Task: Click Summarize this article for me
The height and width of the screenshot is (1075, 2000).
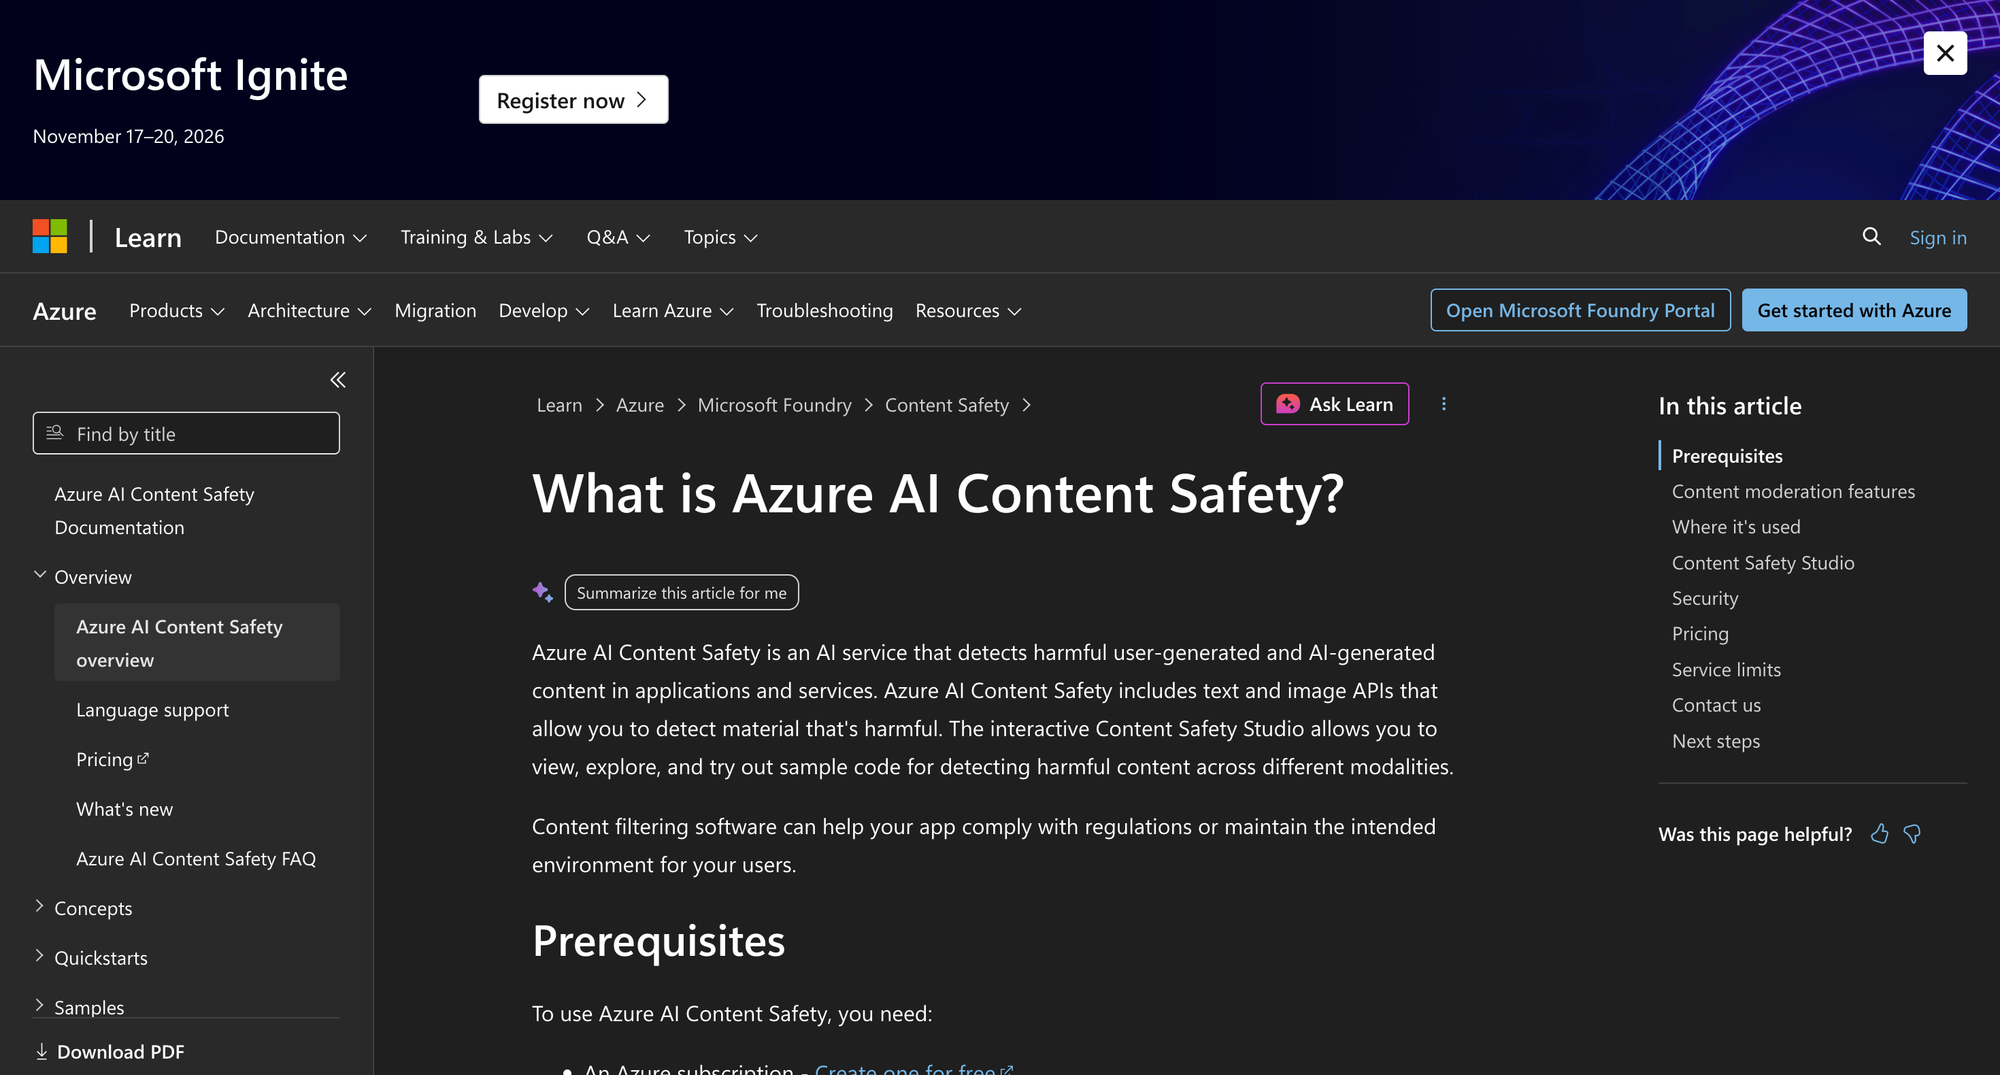Action: (x=681, y=593)
